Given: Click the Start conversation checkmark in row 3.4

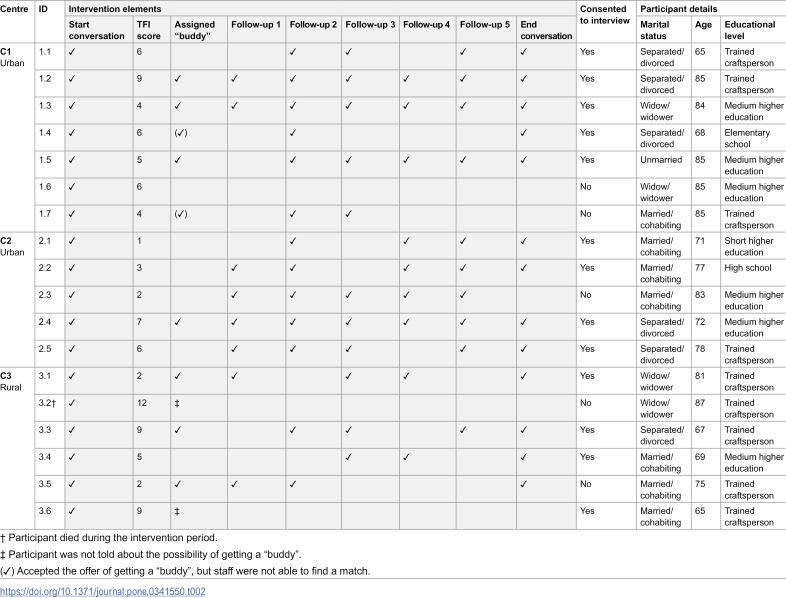Looking at the screenshot, I should 72,457.
